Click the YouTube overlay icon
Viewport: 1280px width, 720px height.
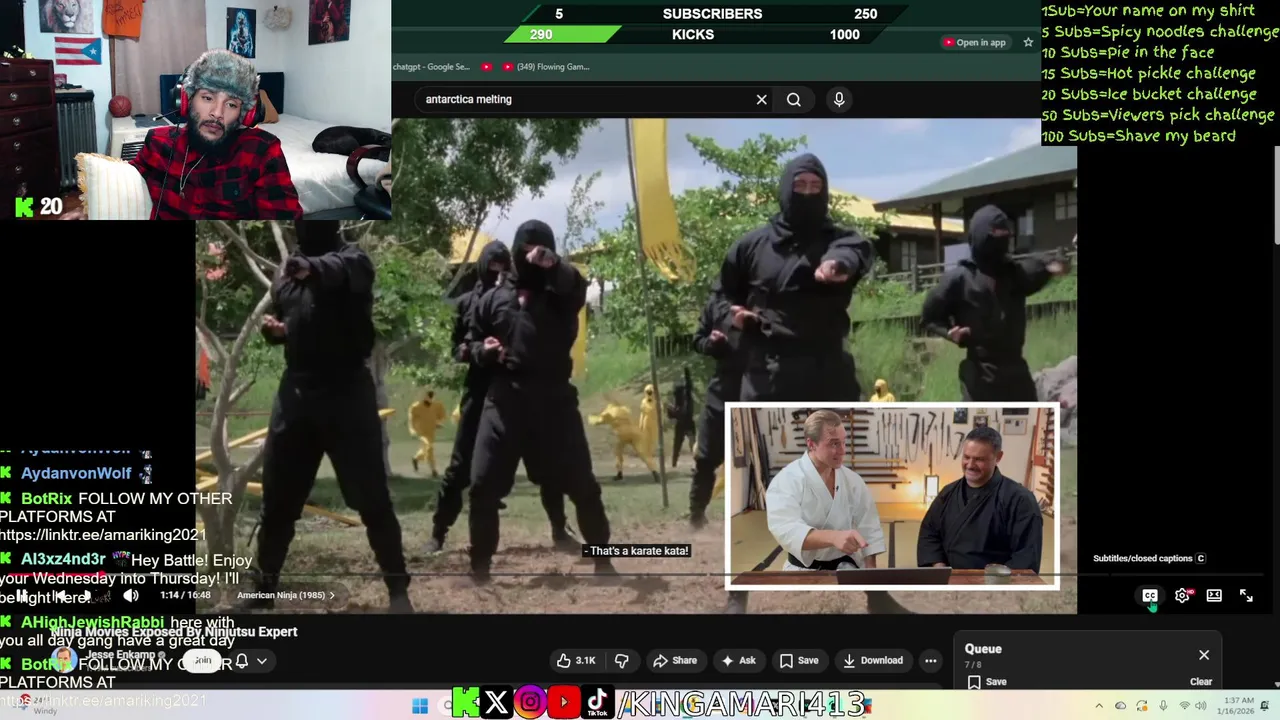[x=564, y=703]
